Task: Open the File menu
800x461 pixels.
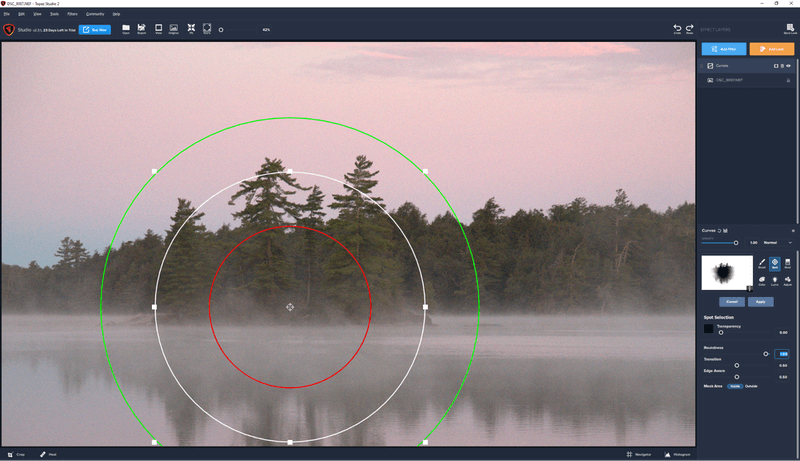Action: (7, 14)
